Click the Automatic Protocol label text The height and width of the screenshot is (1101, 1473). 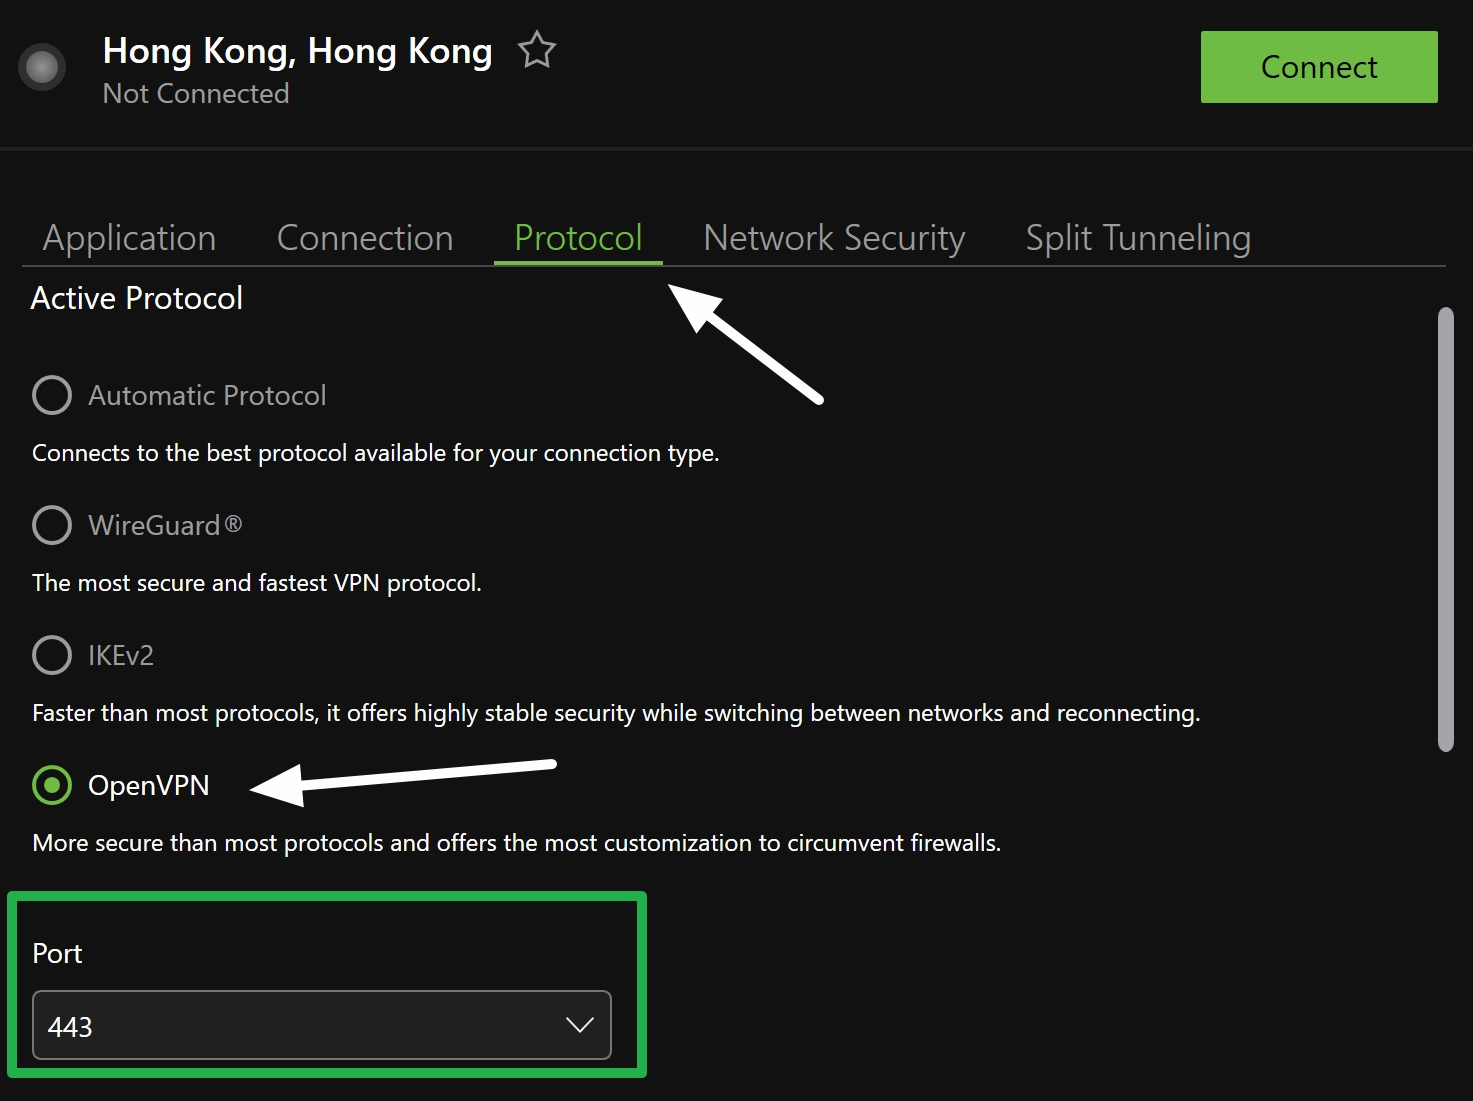[x=207, y=396]
